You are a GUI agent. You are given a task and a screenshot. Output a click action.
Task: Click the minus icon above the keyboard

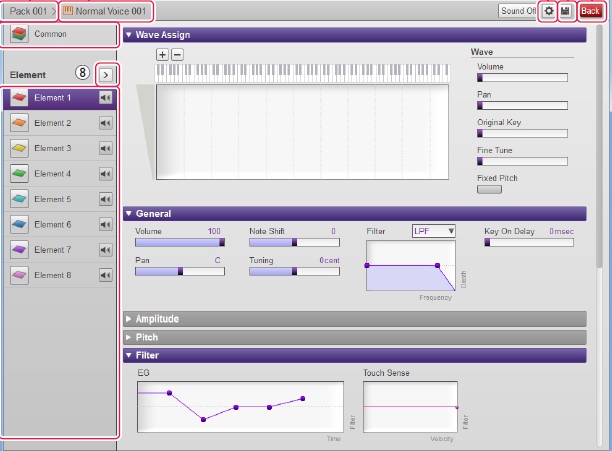177,54
